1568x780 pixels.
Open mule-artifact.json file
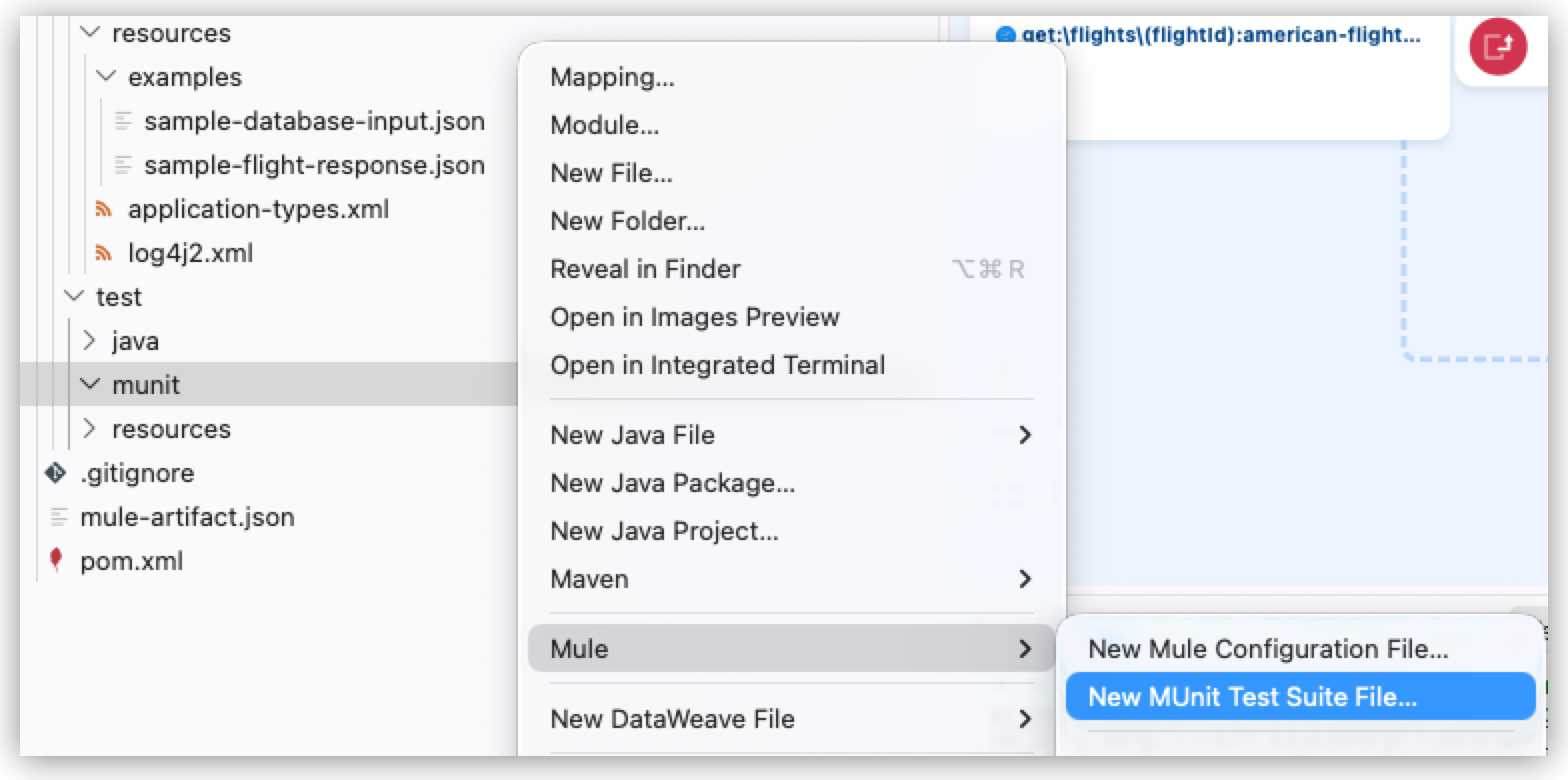pyautogui.click(x=187, y=517)
